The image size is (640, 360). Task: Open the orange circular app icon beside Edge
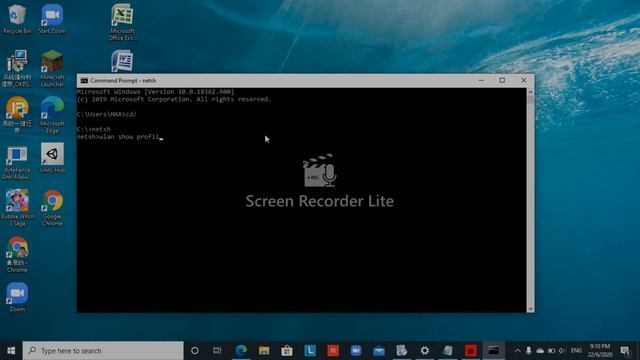[17, 115]
